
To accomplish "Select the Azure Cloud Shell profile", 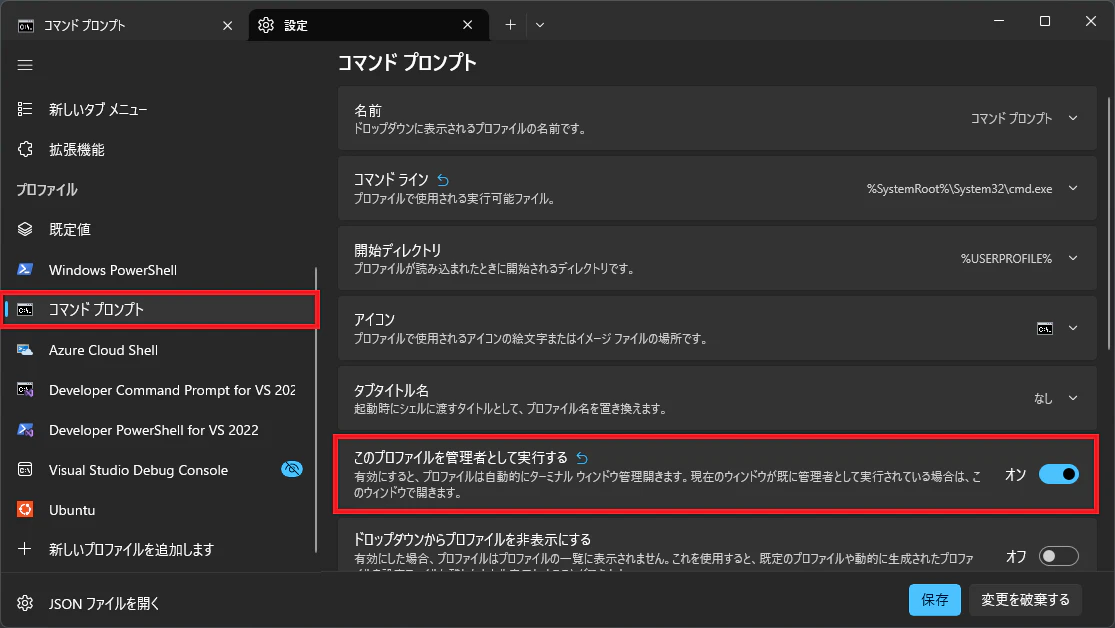I will [159, 350].
